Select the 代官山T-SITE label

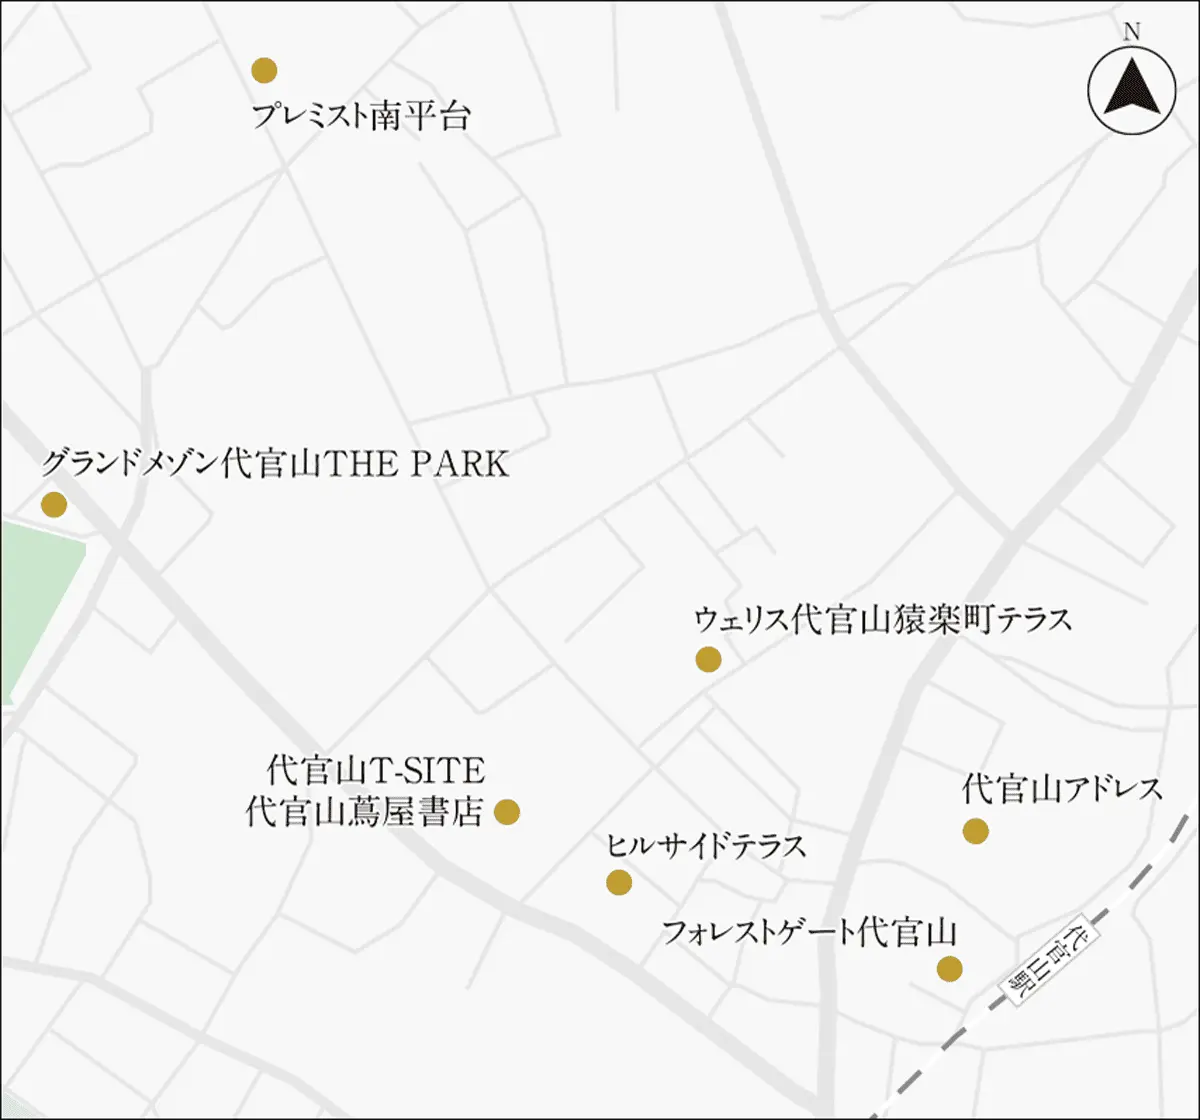(376, 771)
